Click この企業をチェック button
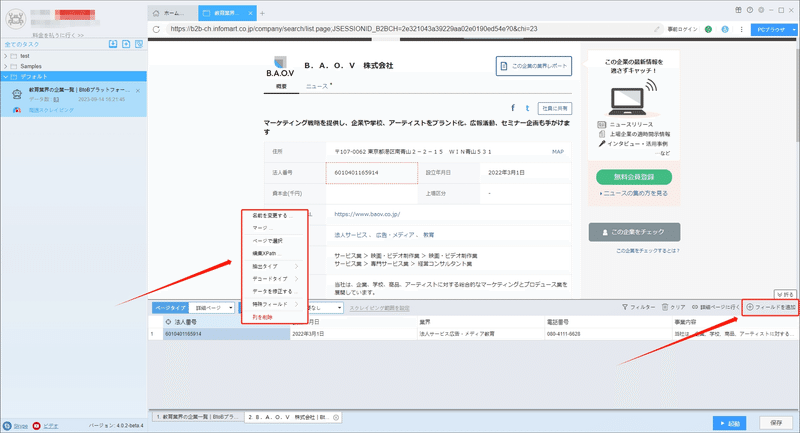Screen dimensions: 800x433 click(x=634, y=232)
